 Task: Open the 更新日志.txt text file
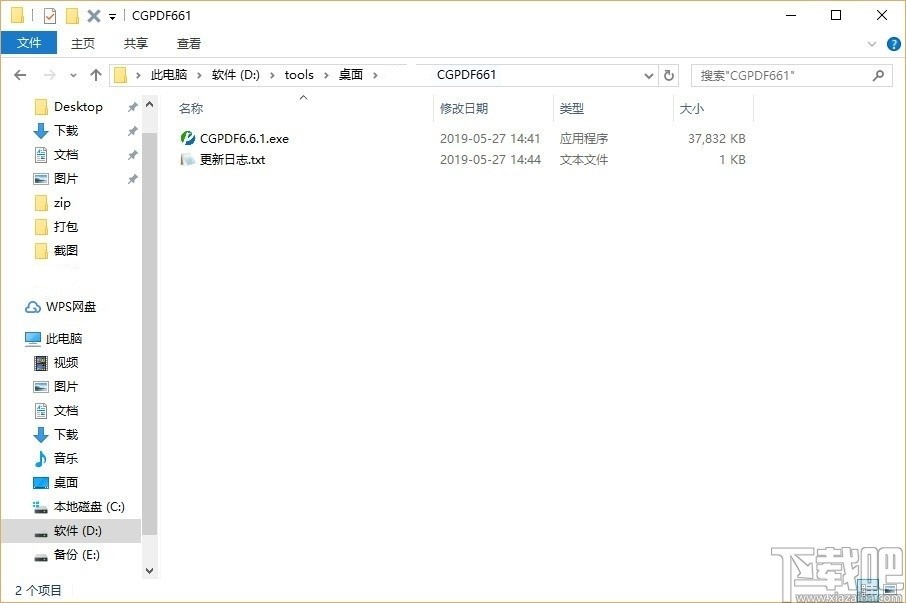coord(232,159)
